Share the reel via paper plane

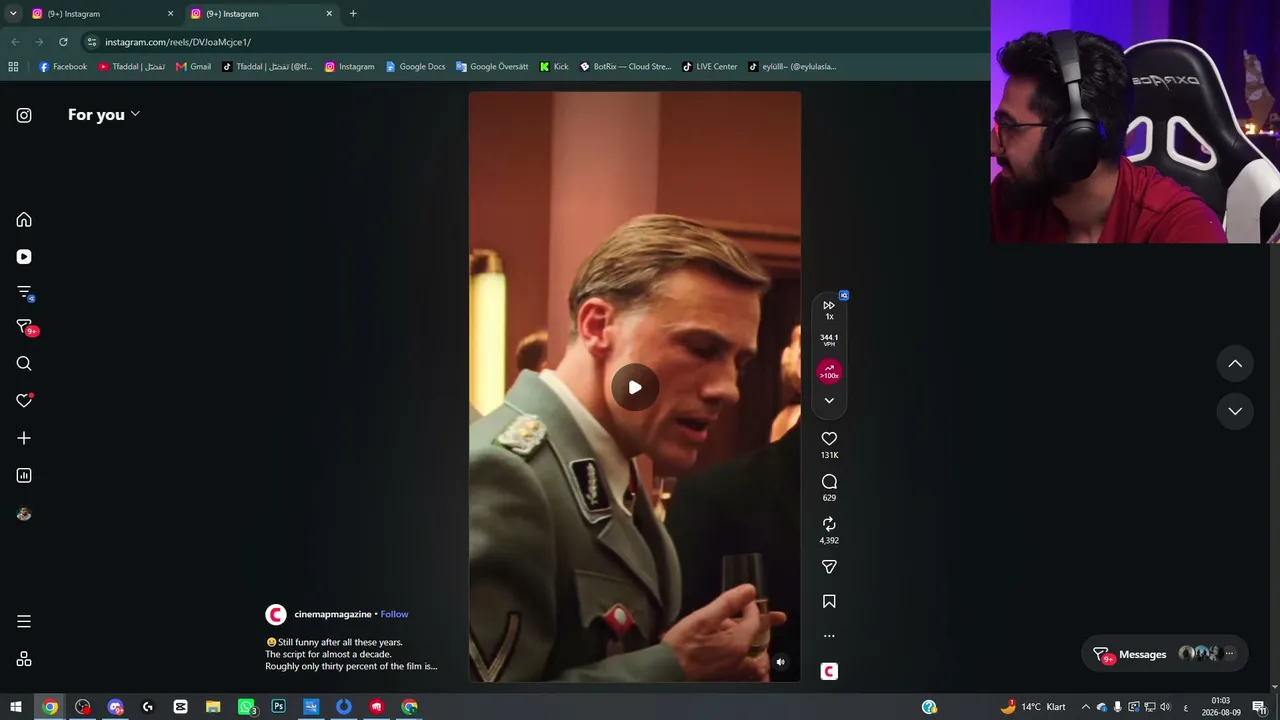[x=829, y=567]
